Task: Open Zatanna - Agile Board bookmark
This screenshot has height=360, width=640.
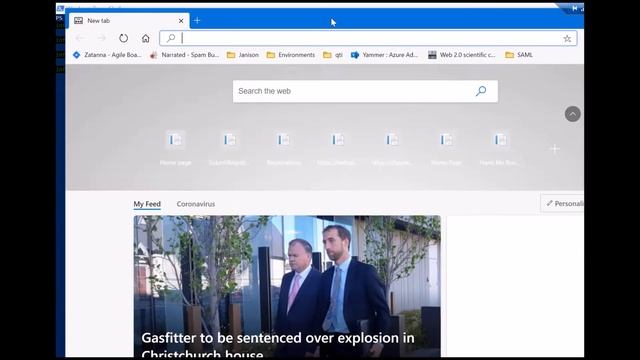Action: (x=107, y=55)
